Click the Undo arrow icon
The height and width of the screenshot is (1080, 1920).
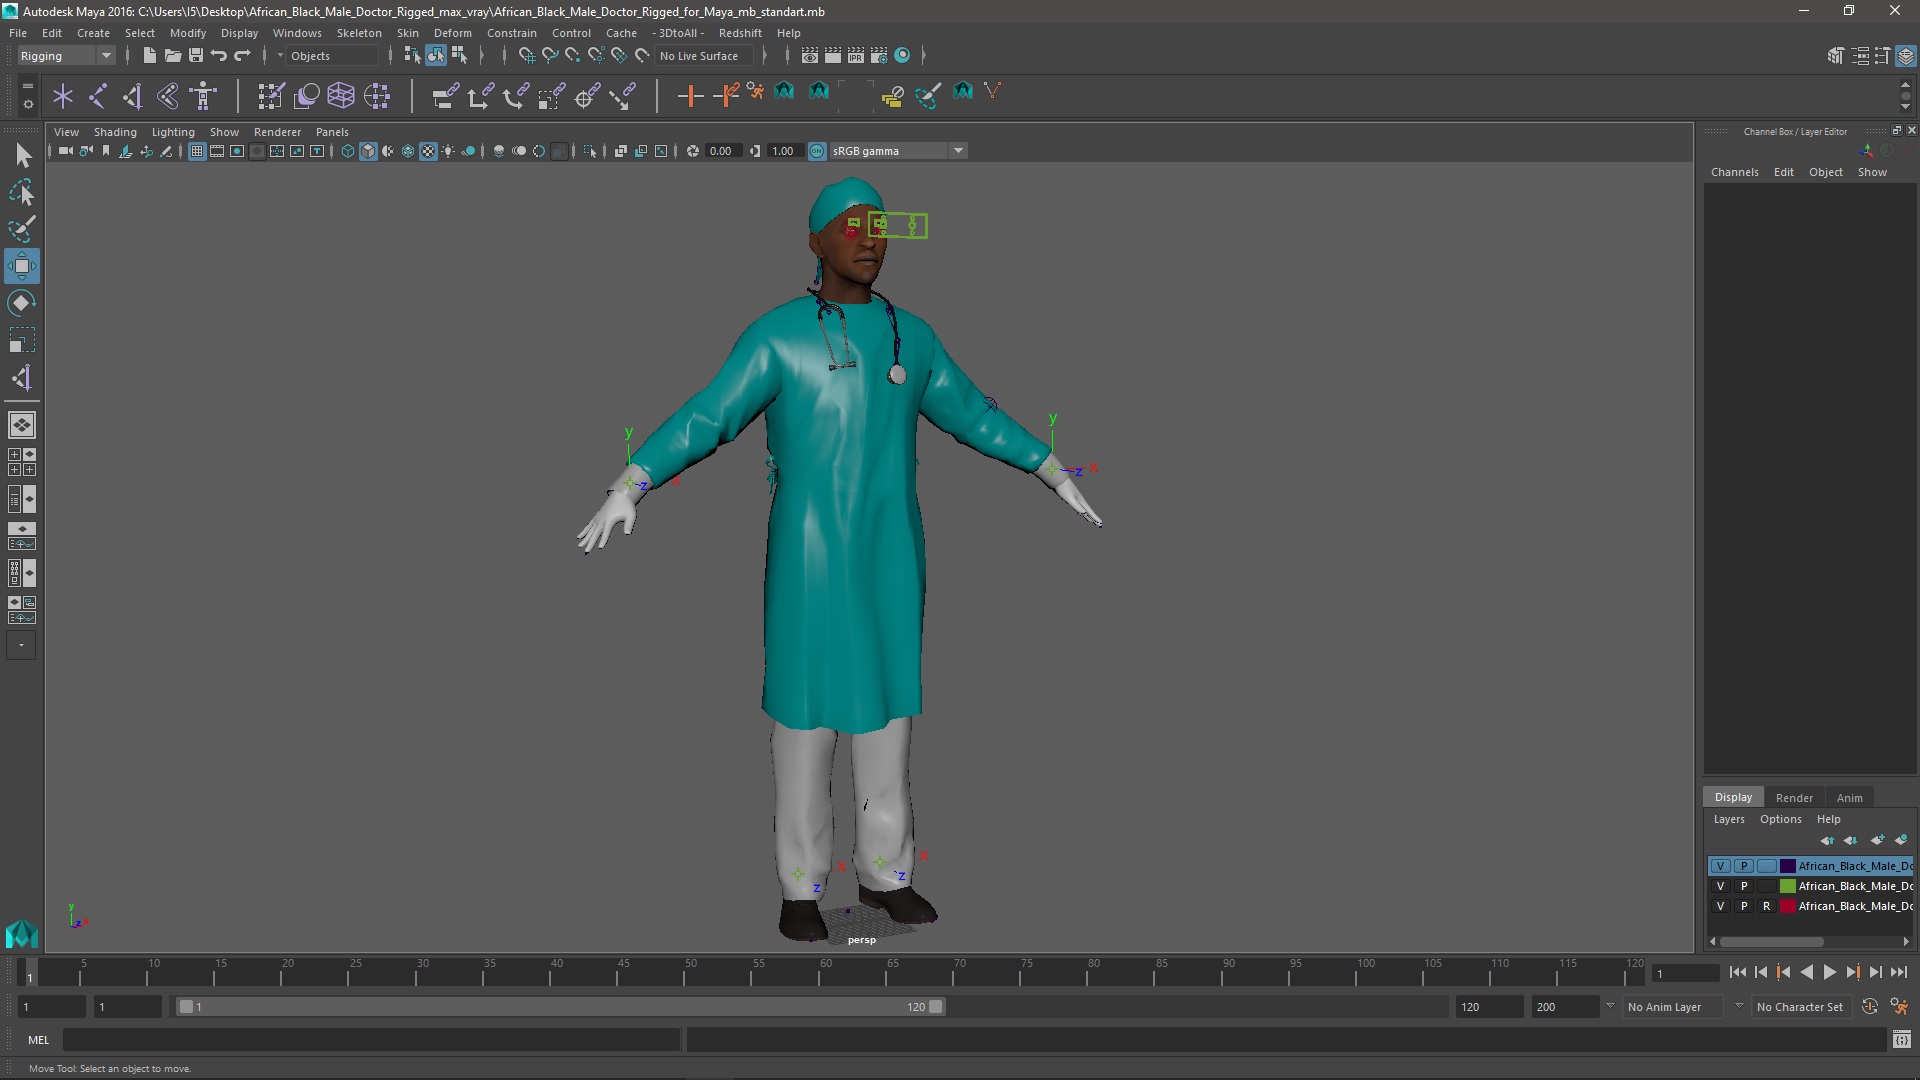click(219, 56)
